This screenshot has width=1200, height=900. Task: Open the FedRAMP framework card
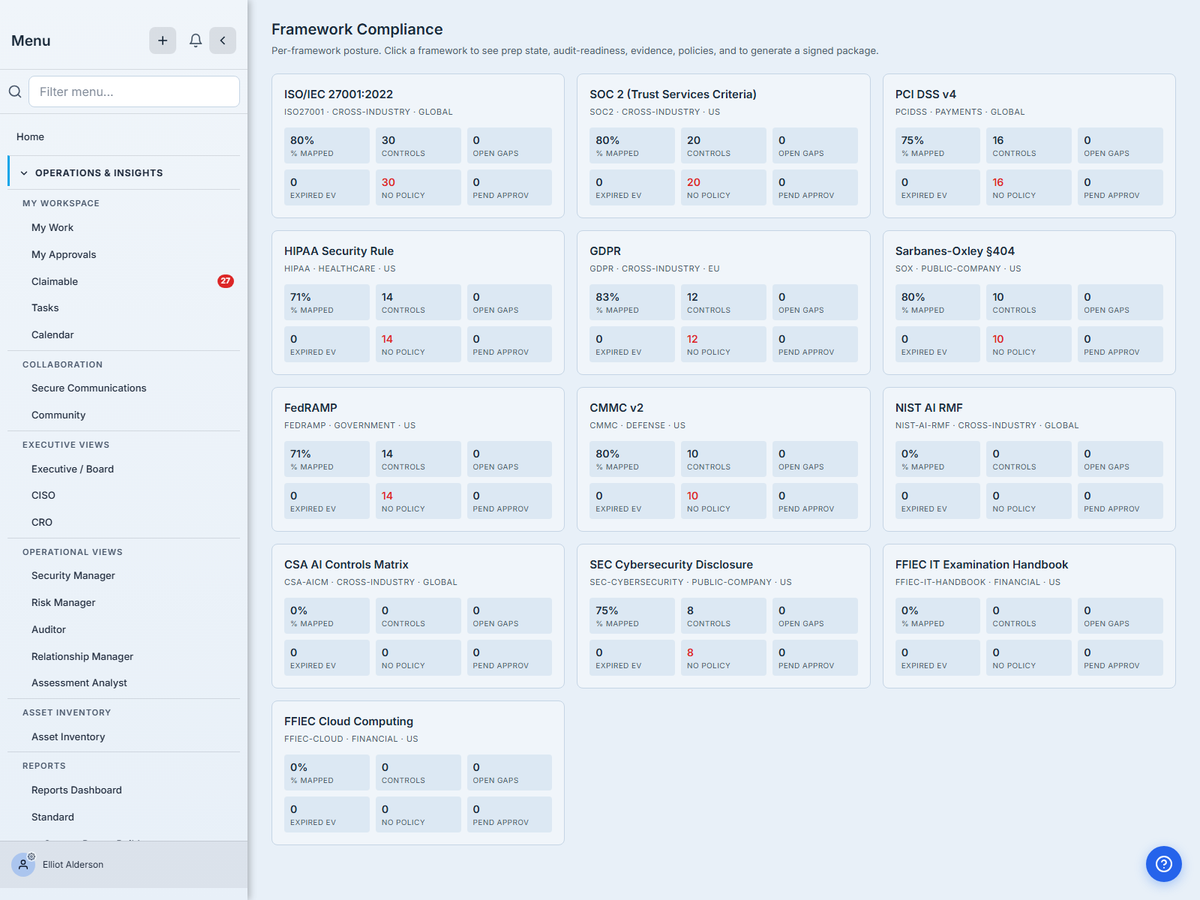(418, 459)
